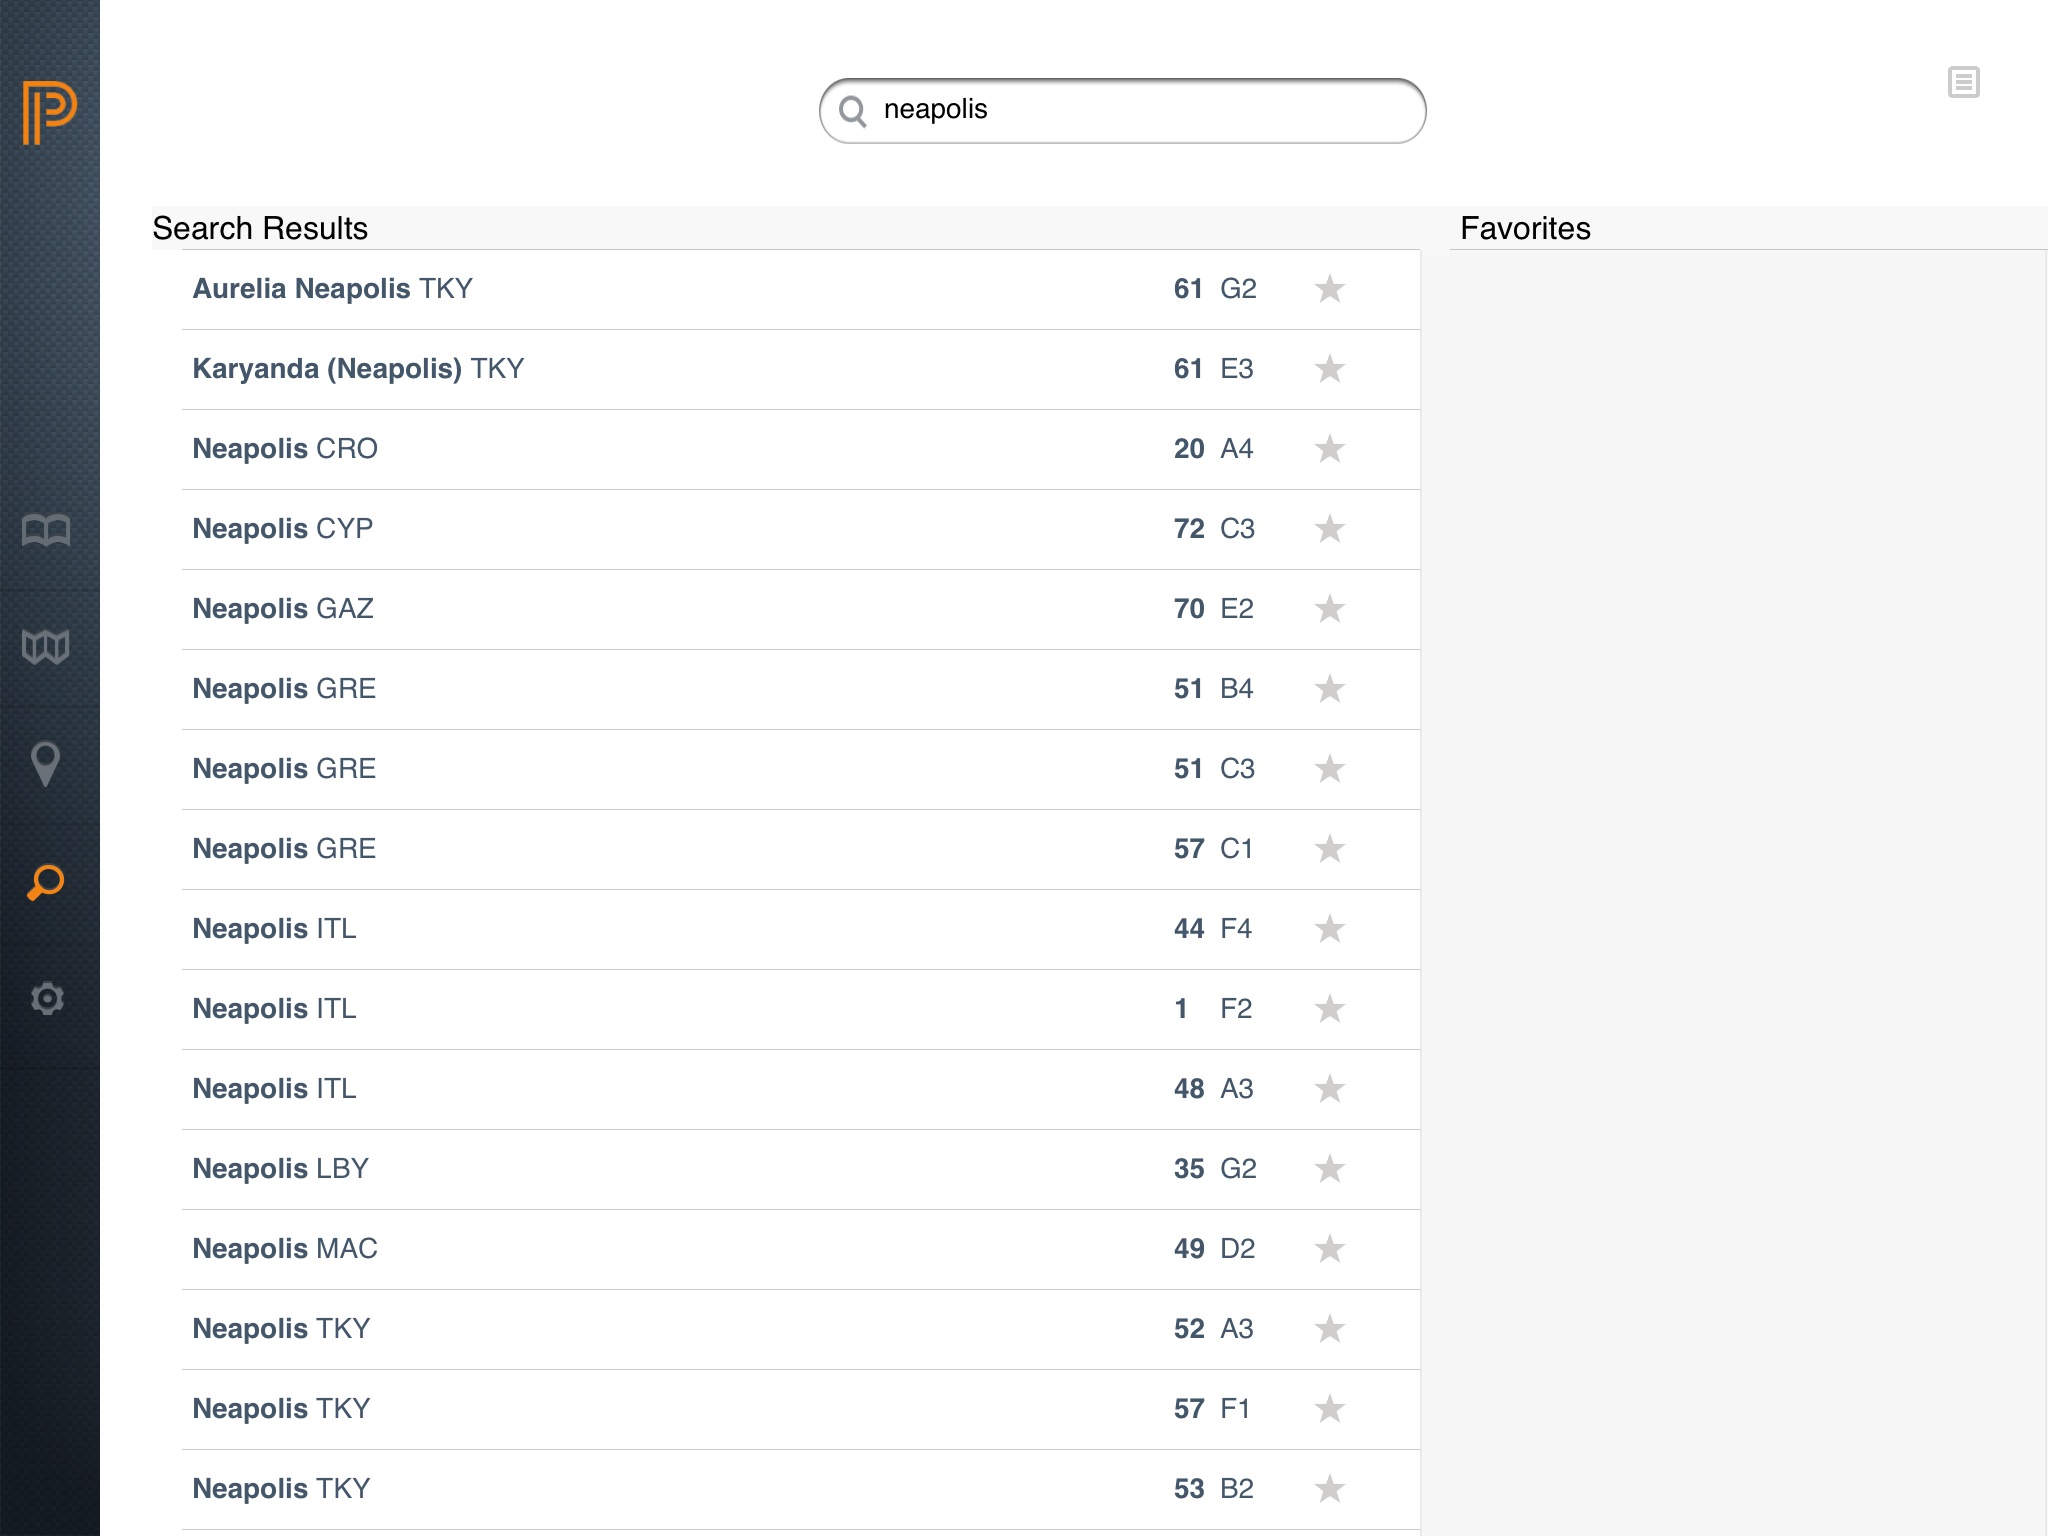
Task: Select the magnifier search sidebar icon
Action: tap(46, 882)
